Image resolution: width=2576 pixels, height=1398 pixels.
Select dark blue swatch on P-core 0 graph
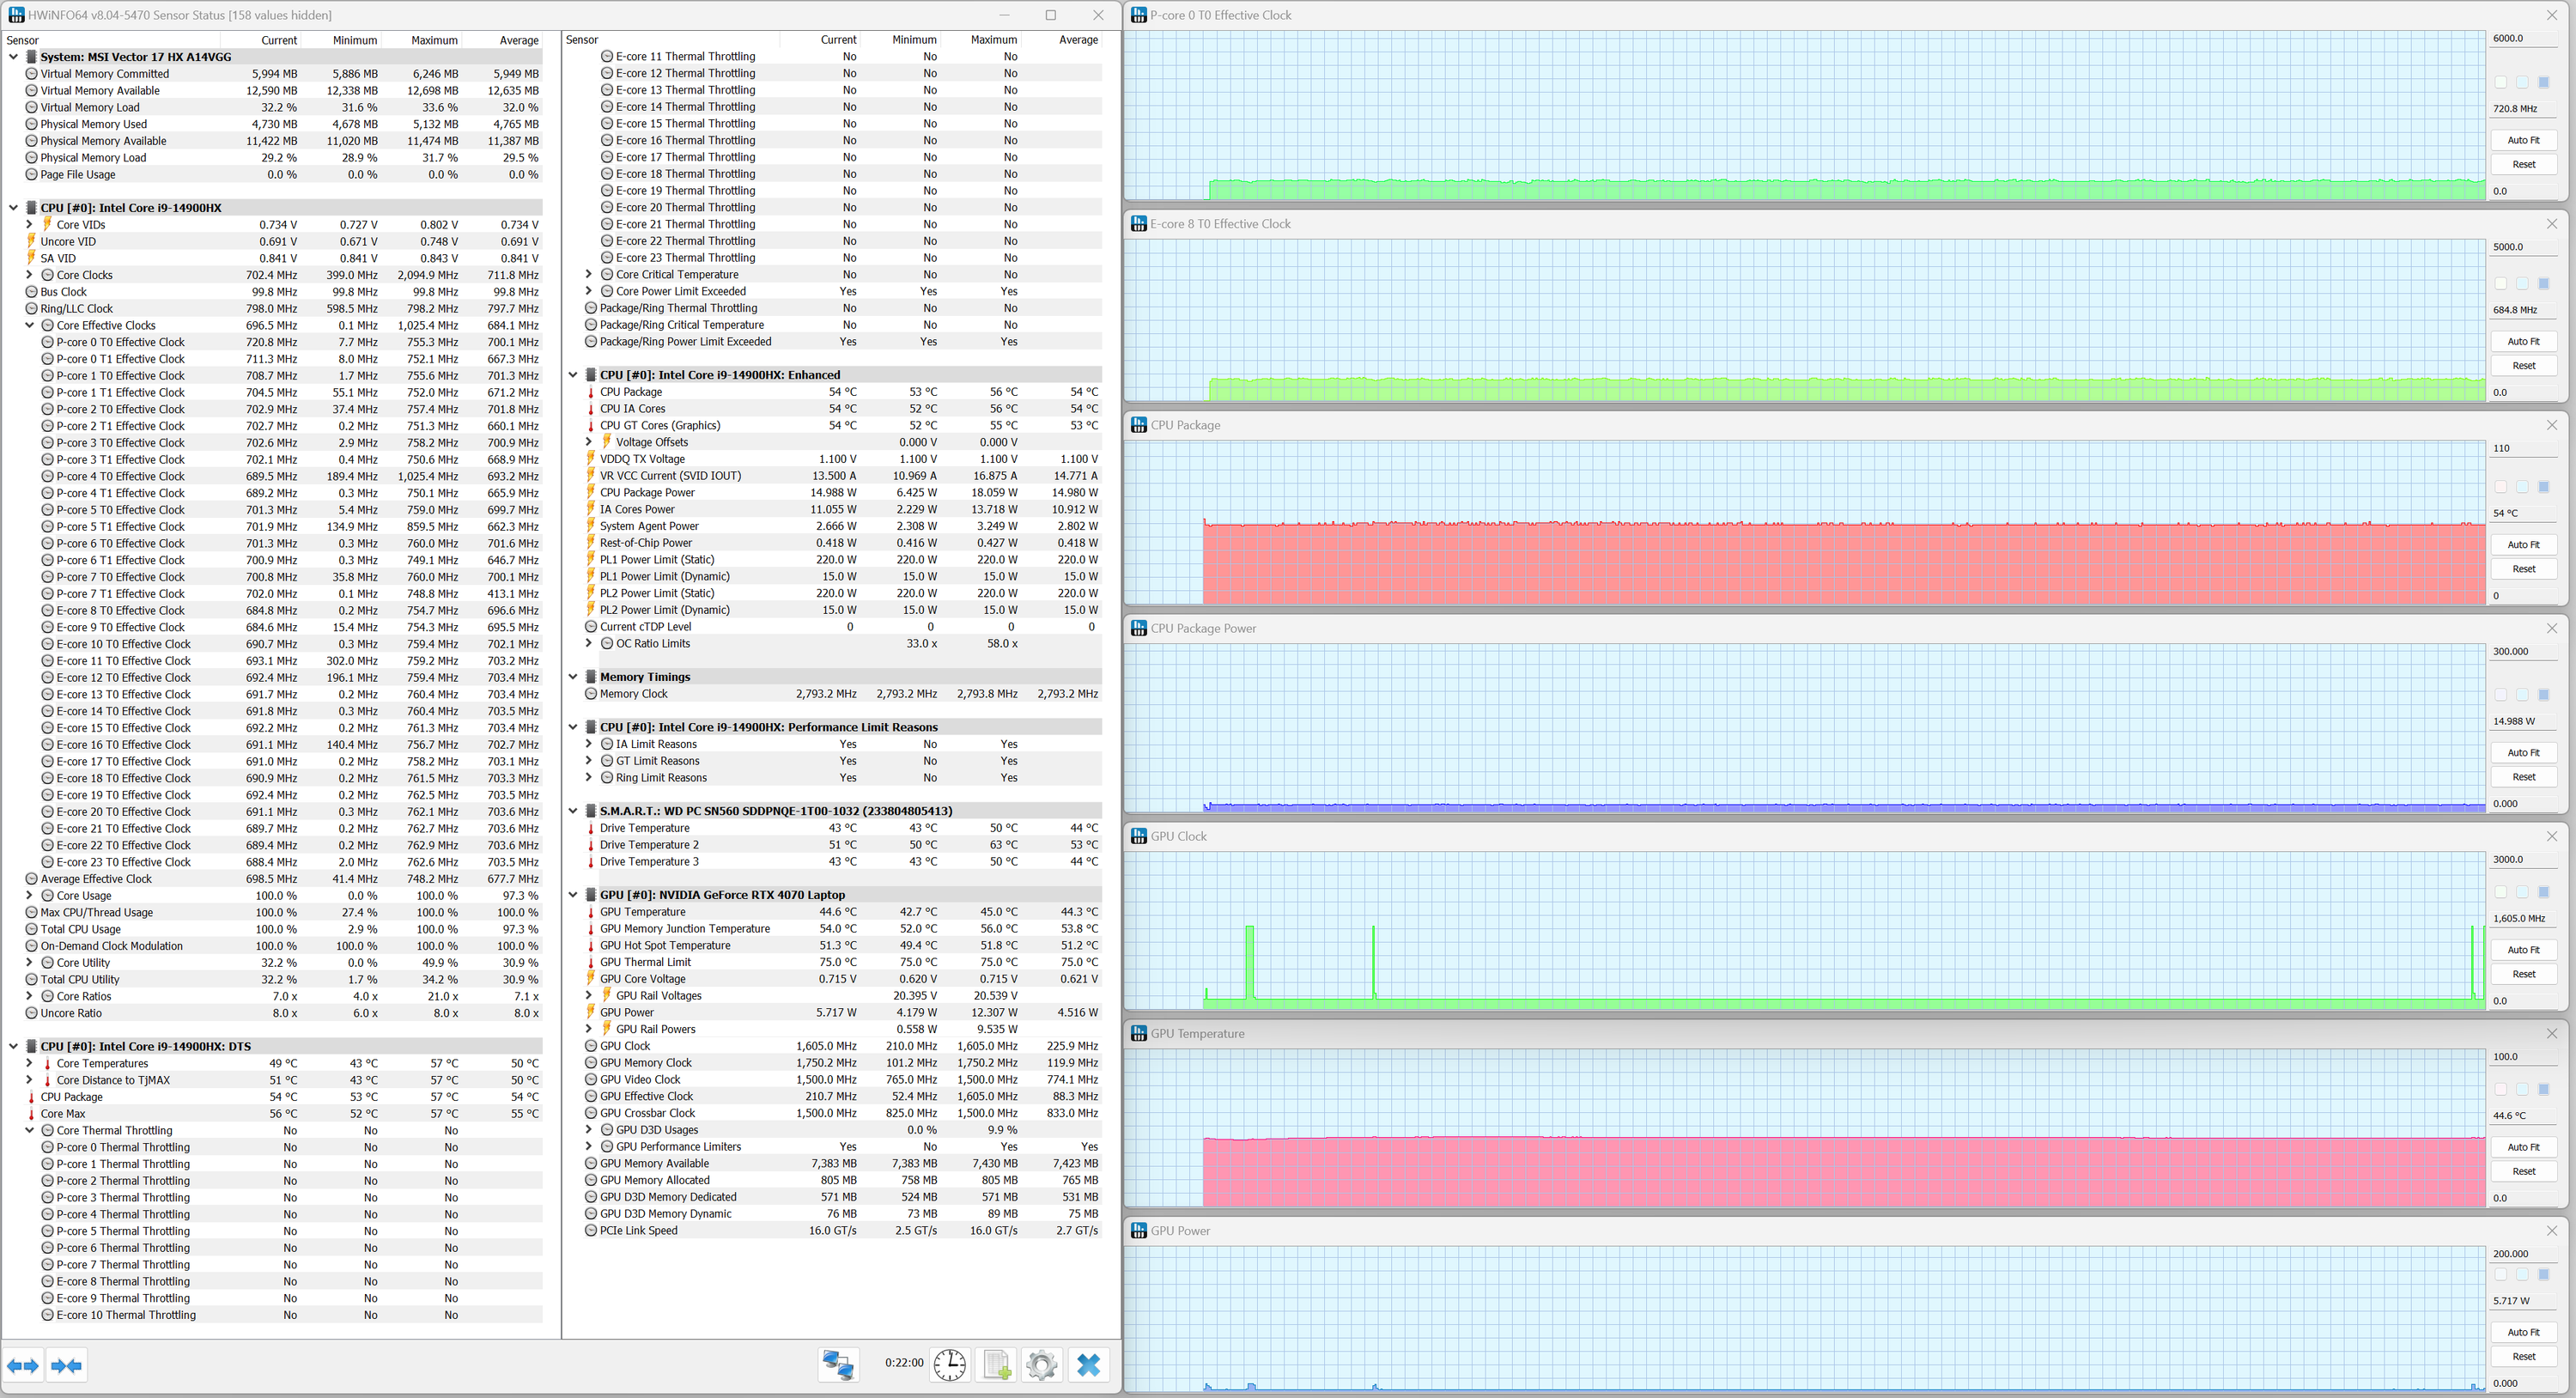(x=2544, y=82)
